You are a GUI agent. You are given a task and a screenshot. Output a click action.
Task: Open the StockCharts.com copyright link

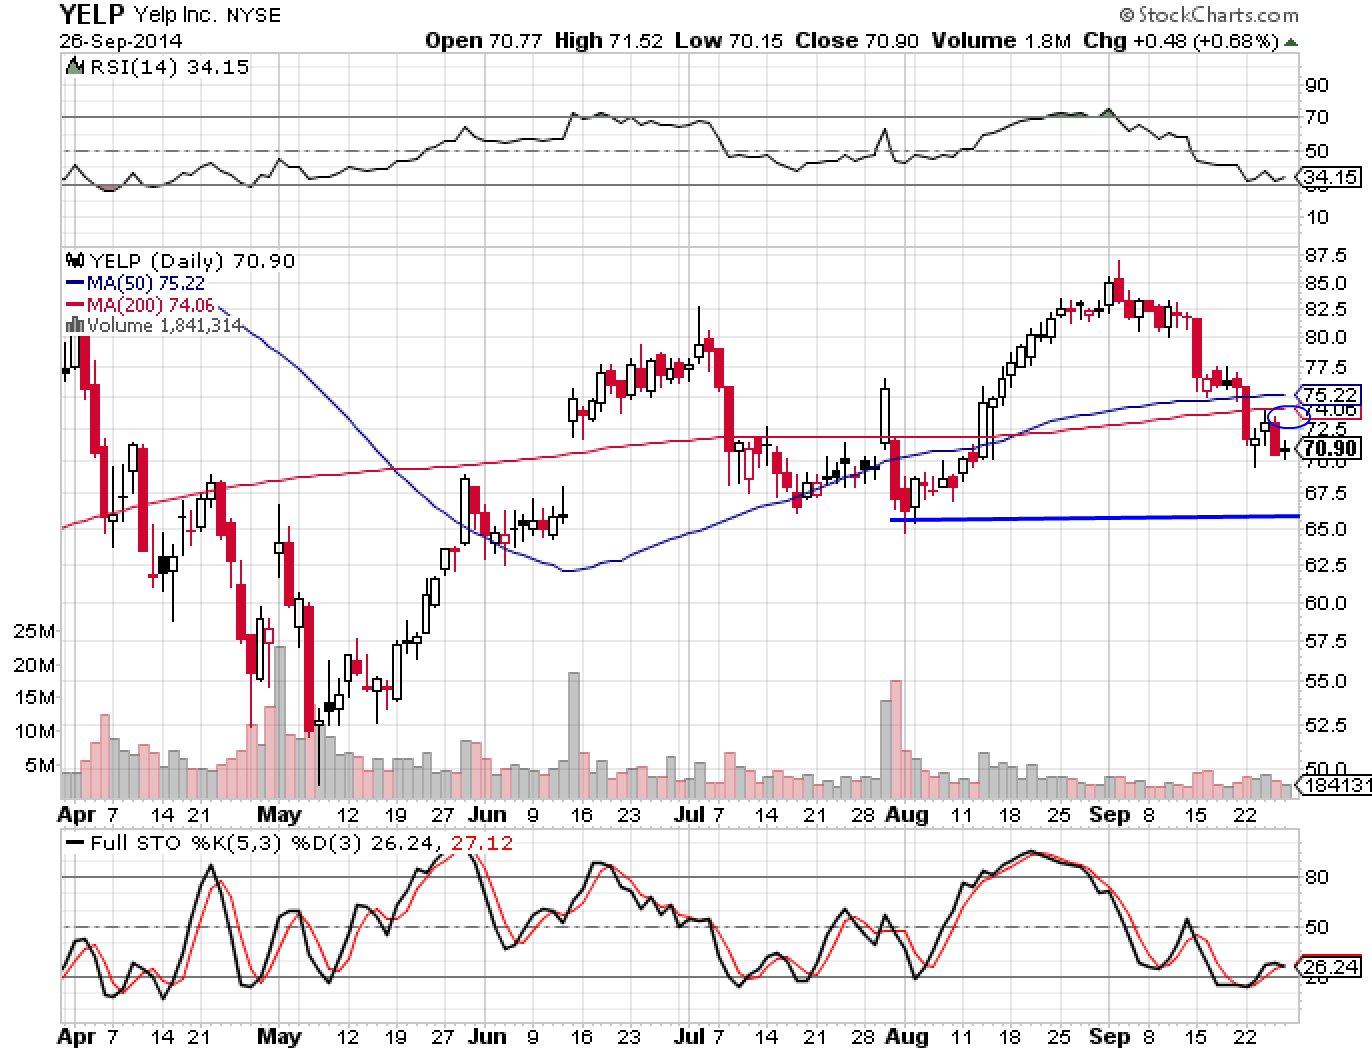pyautogui.click(x=1207, y=15)
